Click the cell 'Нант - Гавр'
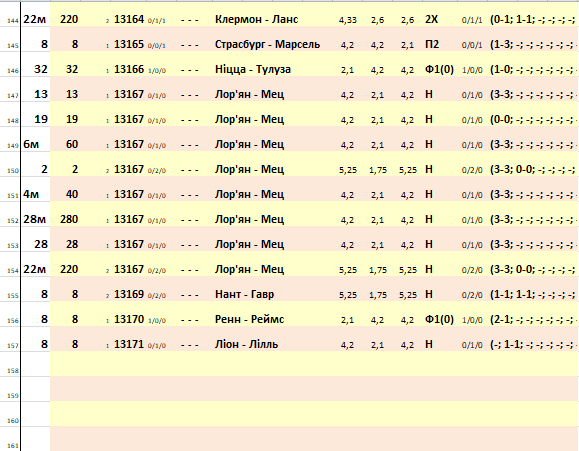Image resolution: width=579 pixels, height=451 pixels. click(x=244, y=294)
